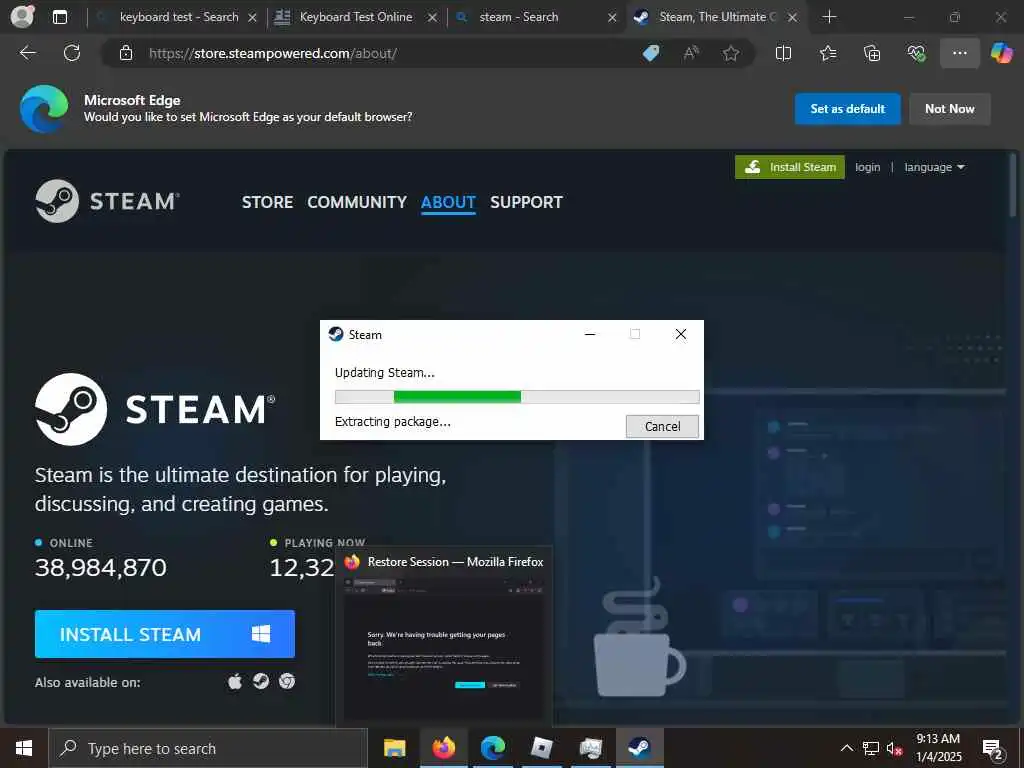
Task: Show hidden system tray icons
Action: point(846,748)
